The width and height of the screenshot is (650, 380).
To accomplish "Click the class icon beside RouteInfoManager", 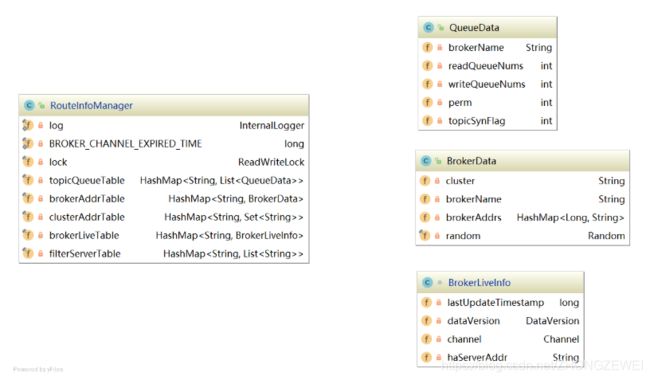I will [29, 105].
